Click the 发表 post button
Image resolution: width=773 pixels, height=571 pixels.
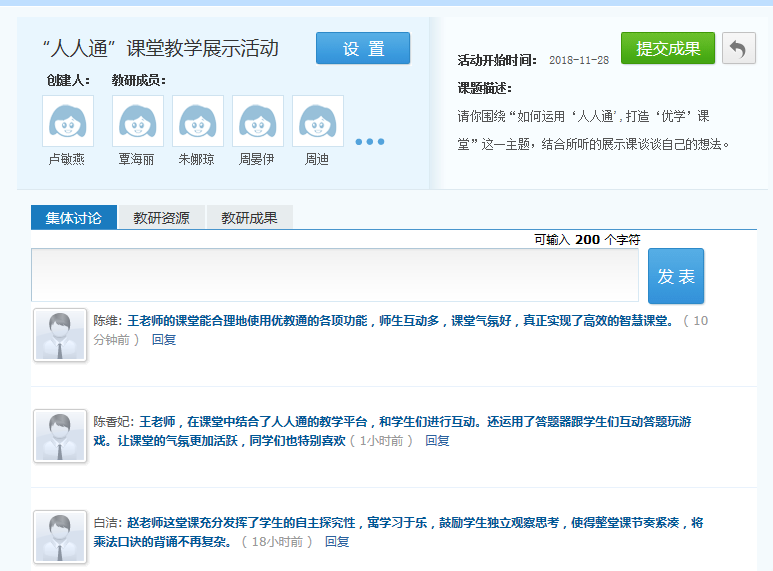point(676,276)
